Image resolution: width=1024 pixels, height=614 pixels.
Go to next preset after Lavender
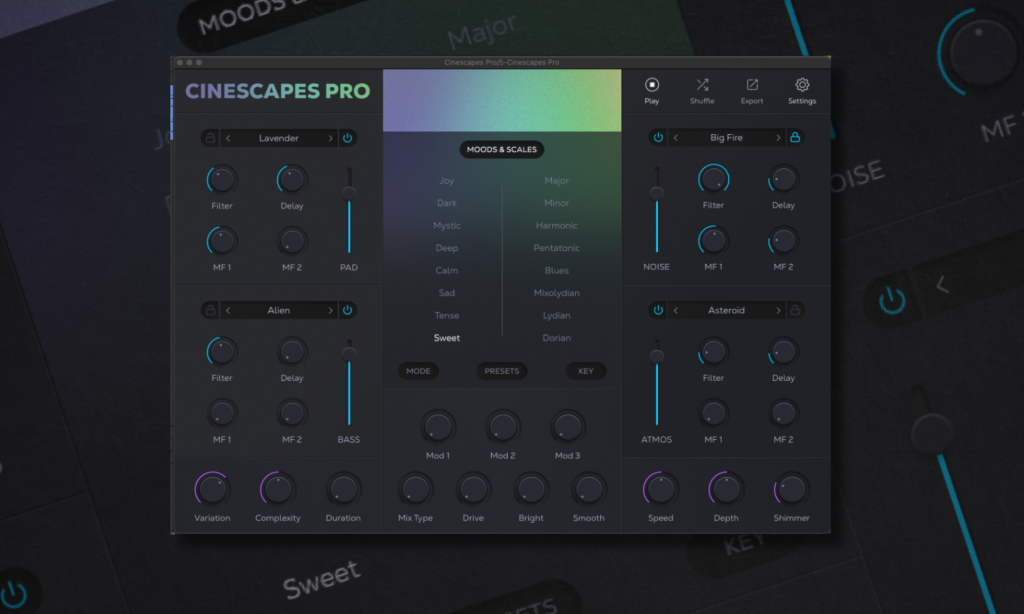click(x=331, y=138)
